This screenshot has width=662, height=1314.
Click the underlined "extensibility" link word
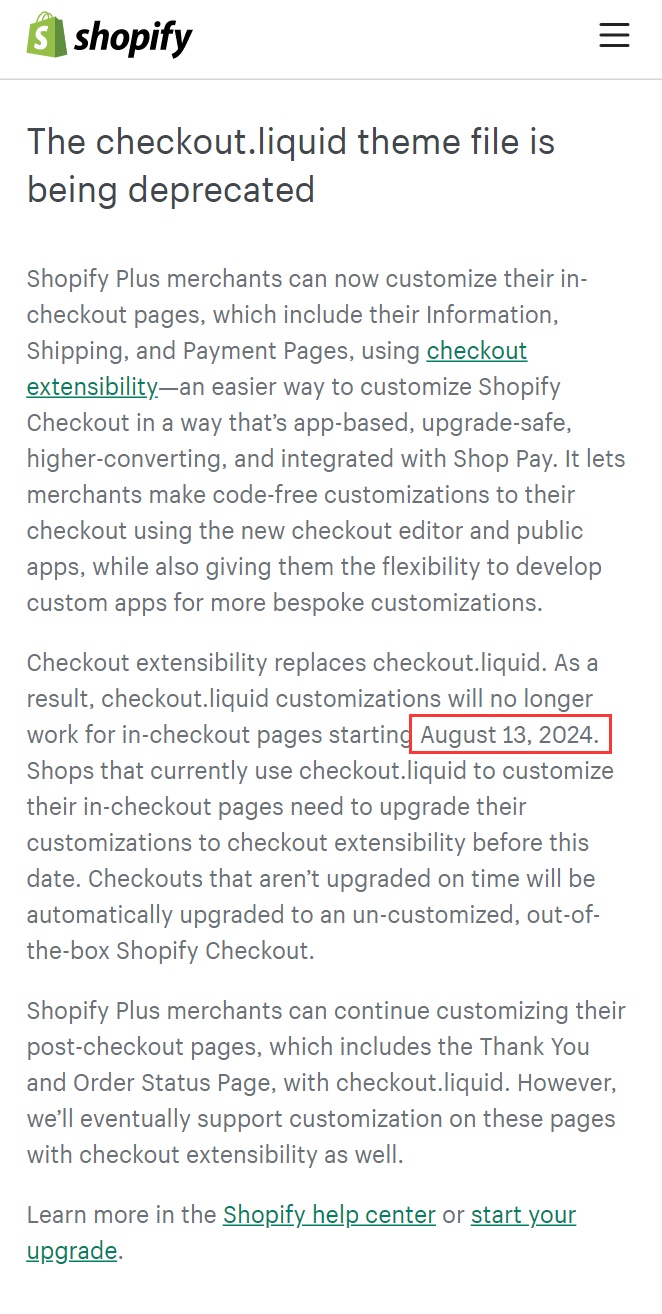pyautogui.click(x=92, y=387)
